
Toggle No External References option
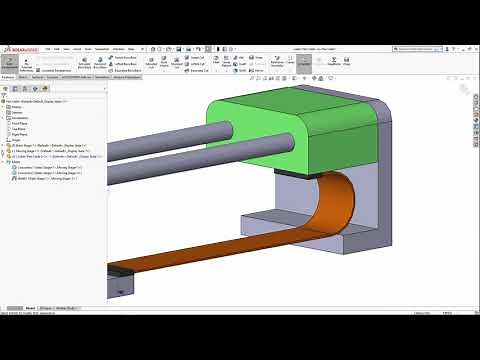click(x=27, y=64)
